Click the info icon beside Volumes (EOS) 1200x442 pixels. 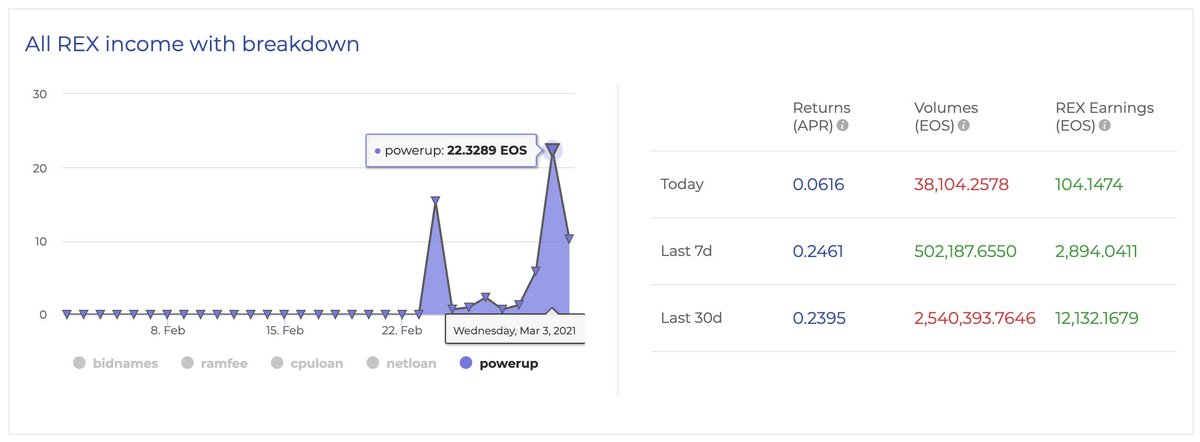(x=964, y=127)
